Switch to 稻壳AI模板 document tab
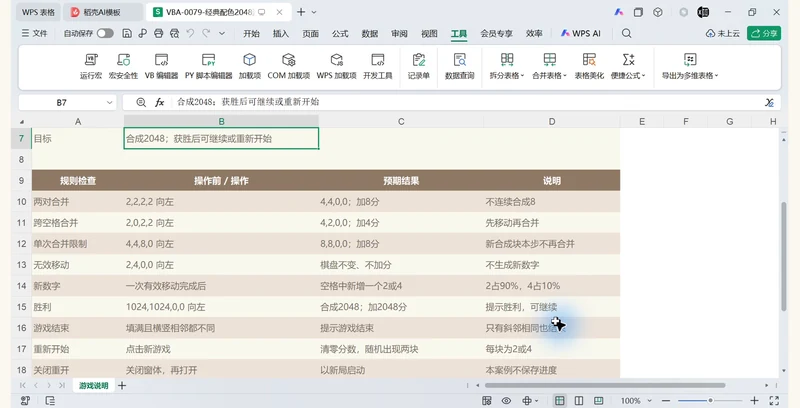The height and width of the screenshot is (408, 800). [x=103, y=12]
